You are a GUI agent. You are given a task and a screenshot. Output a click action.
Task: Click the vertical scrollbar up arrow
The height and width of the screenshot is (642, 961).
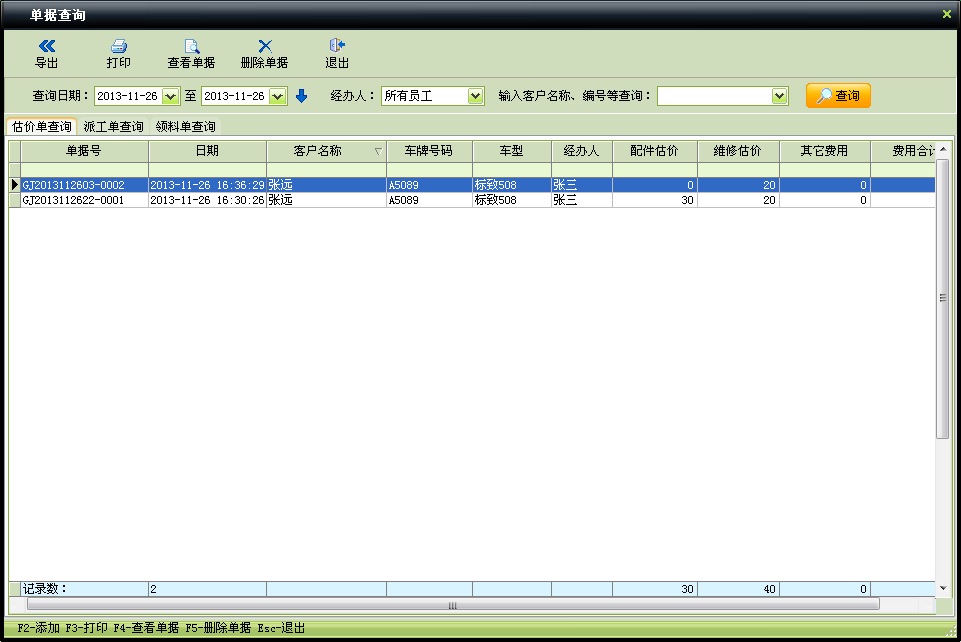point(943,149)
